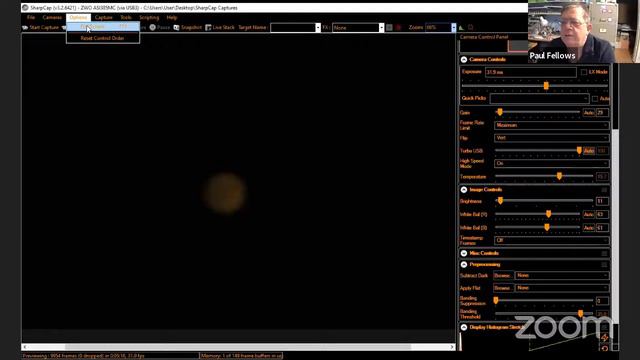This screenshot has width=640, height=360.
Task: Click the Brightness slider handle
Action: [x=500, y=200]
